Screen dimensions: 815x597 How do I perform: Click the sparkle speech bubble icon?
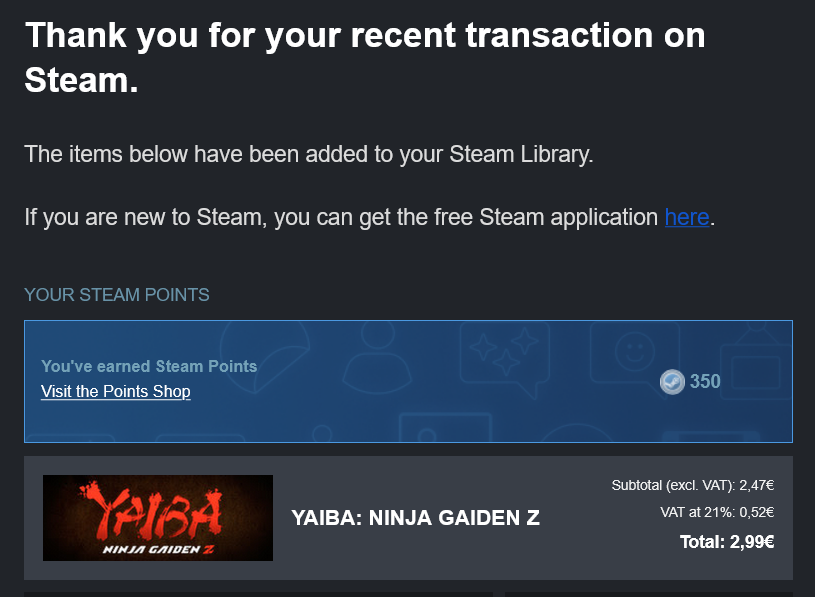[505, 359]
